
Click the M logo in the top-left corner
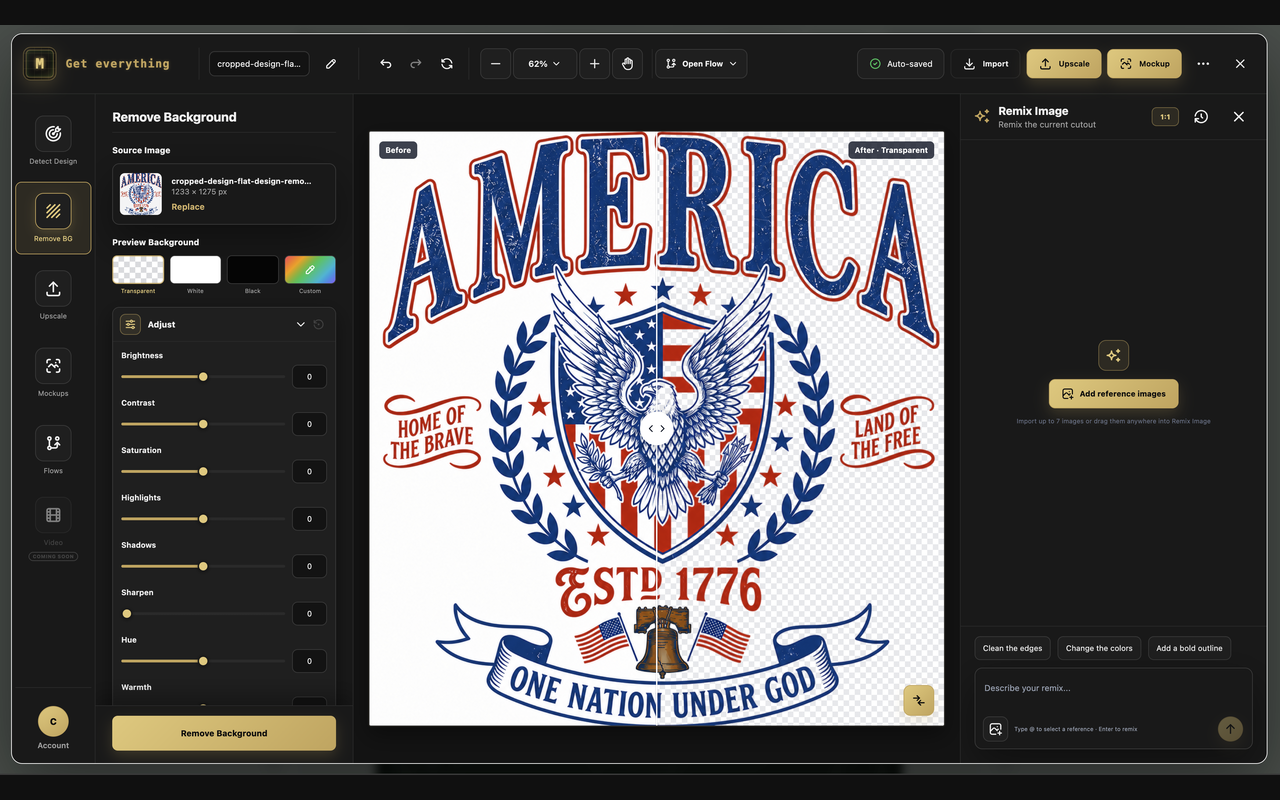[40, 64]
